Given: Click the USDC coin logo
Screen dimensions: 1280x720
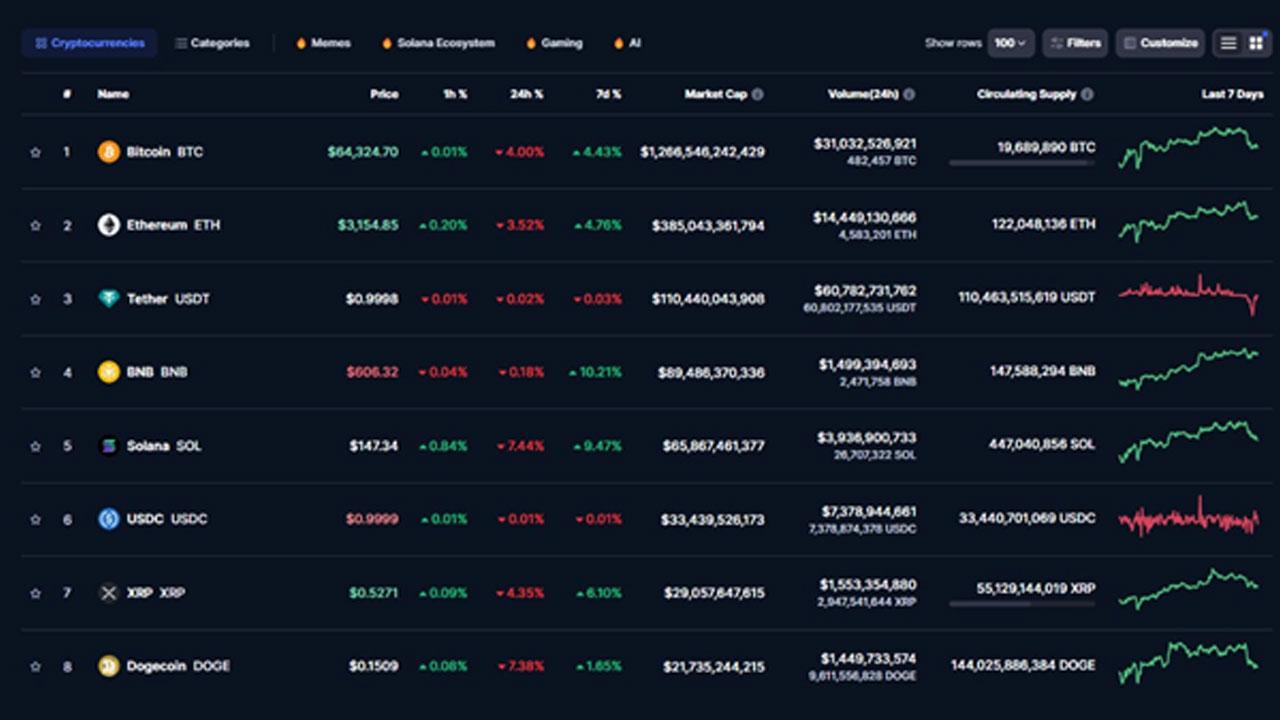Looking at the screenshot, I should coord(108,519).
